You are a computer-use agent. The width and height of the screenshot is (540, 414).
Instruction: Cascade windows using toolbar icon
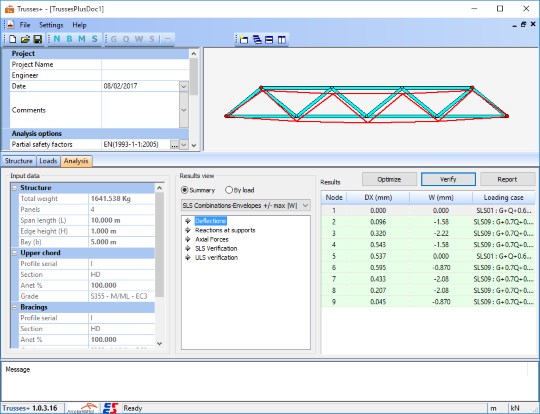257,40
